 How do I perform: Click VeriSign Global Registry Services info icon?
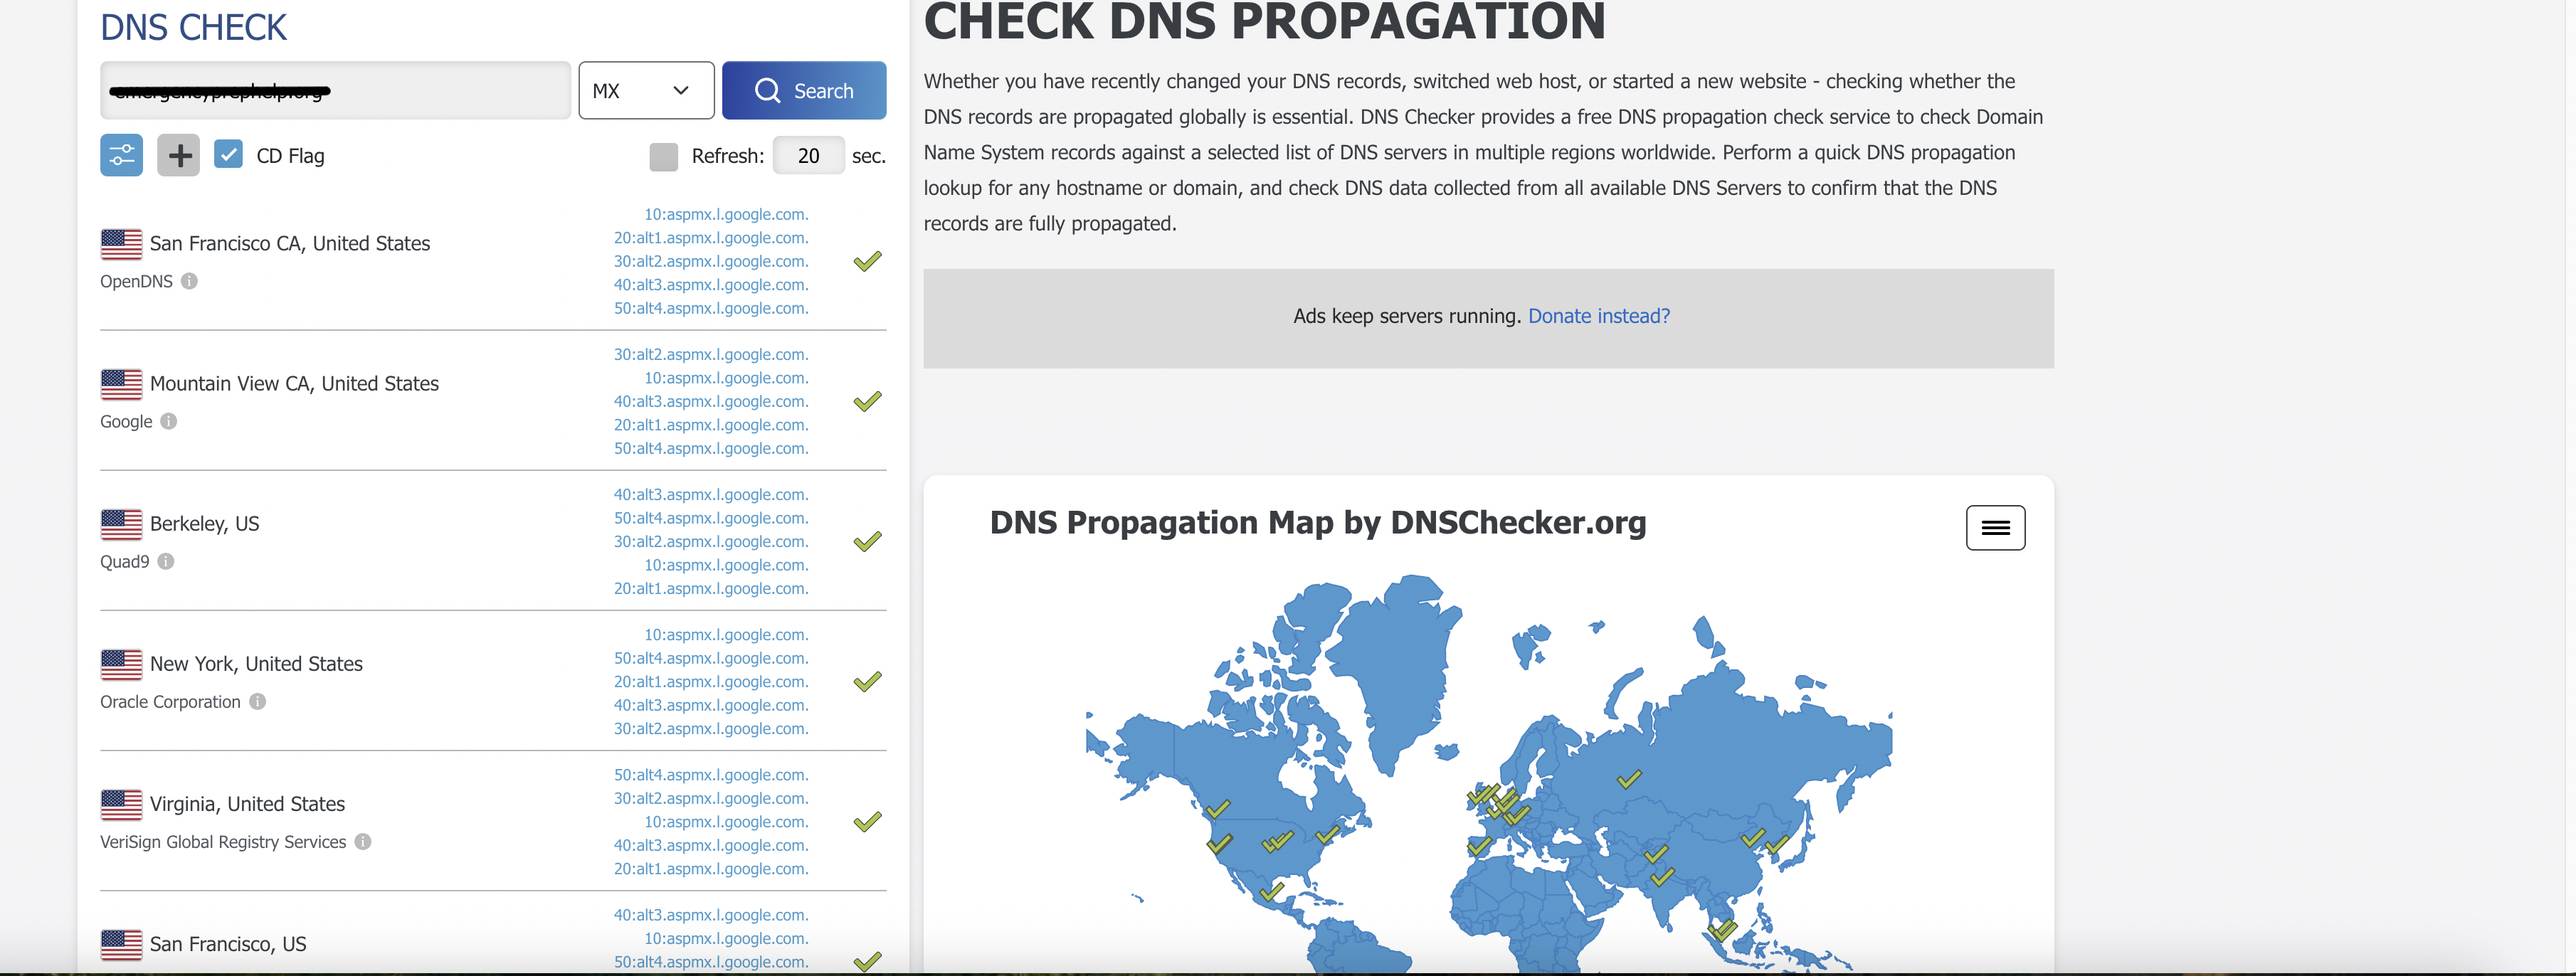363,841
